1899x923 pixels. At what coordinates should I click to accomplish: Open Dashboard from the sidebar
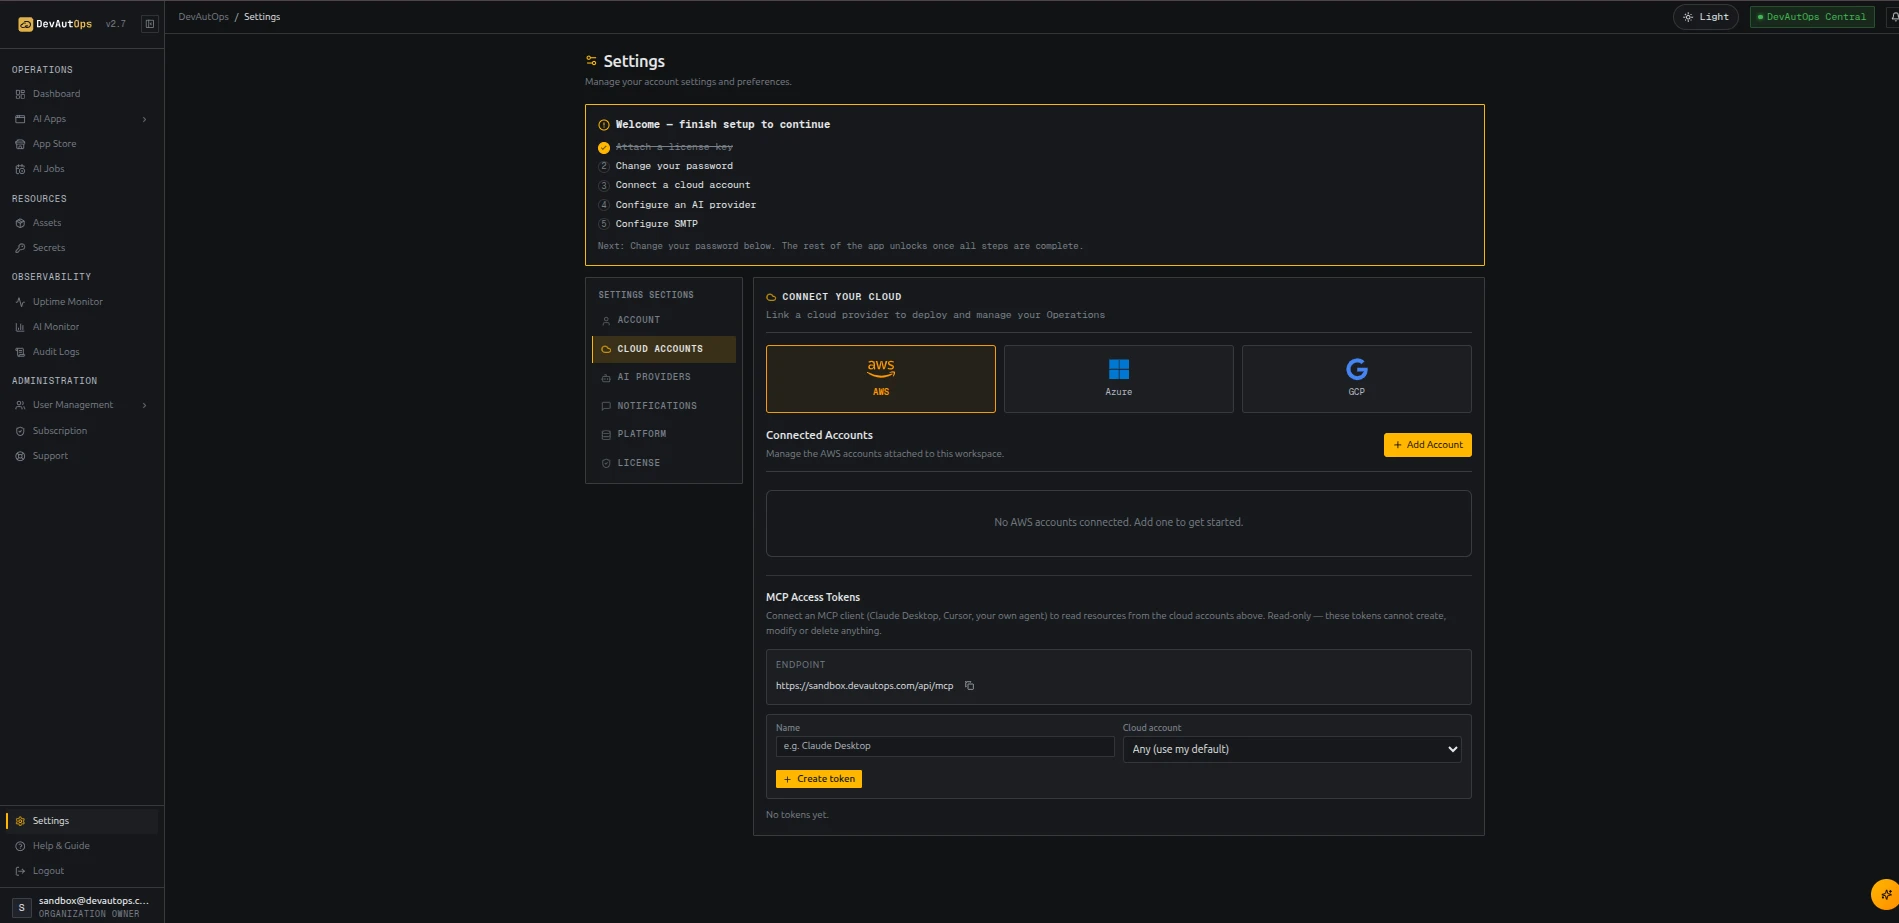(56, 94)
